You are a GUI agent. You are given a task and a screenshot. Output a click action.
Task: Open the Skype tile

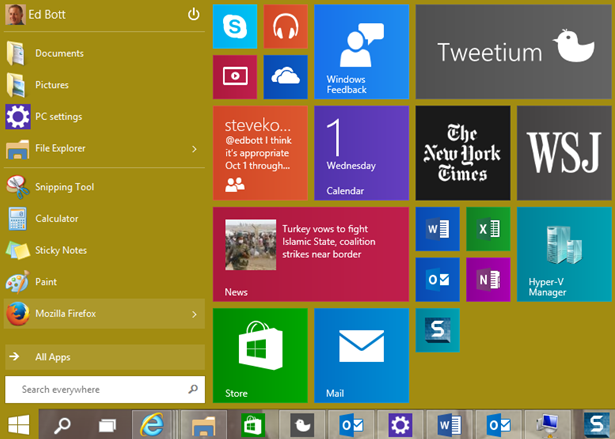tap(235, 26)
